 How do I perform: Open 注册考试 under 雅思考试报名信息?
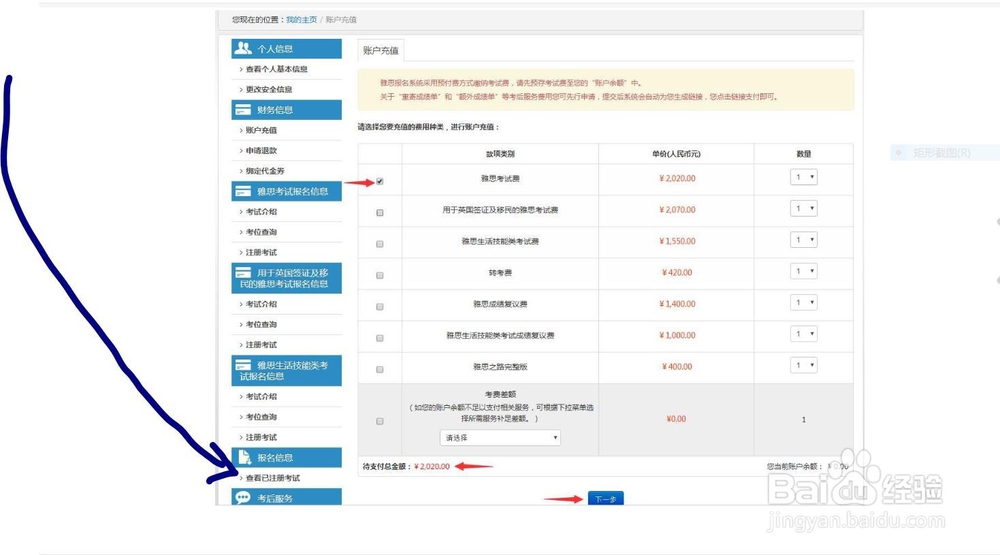tap(261, 253)
